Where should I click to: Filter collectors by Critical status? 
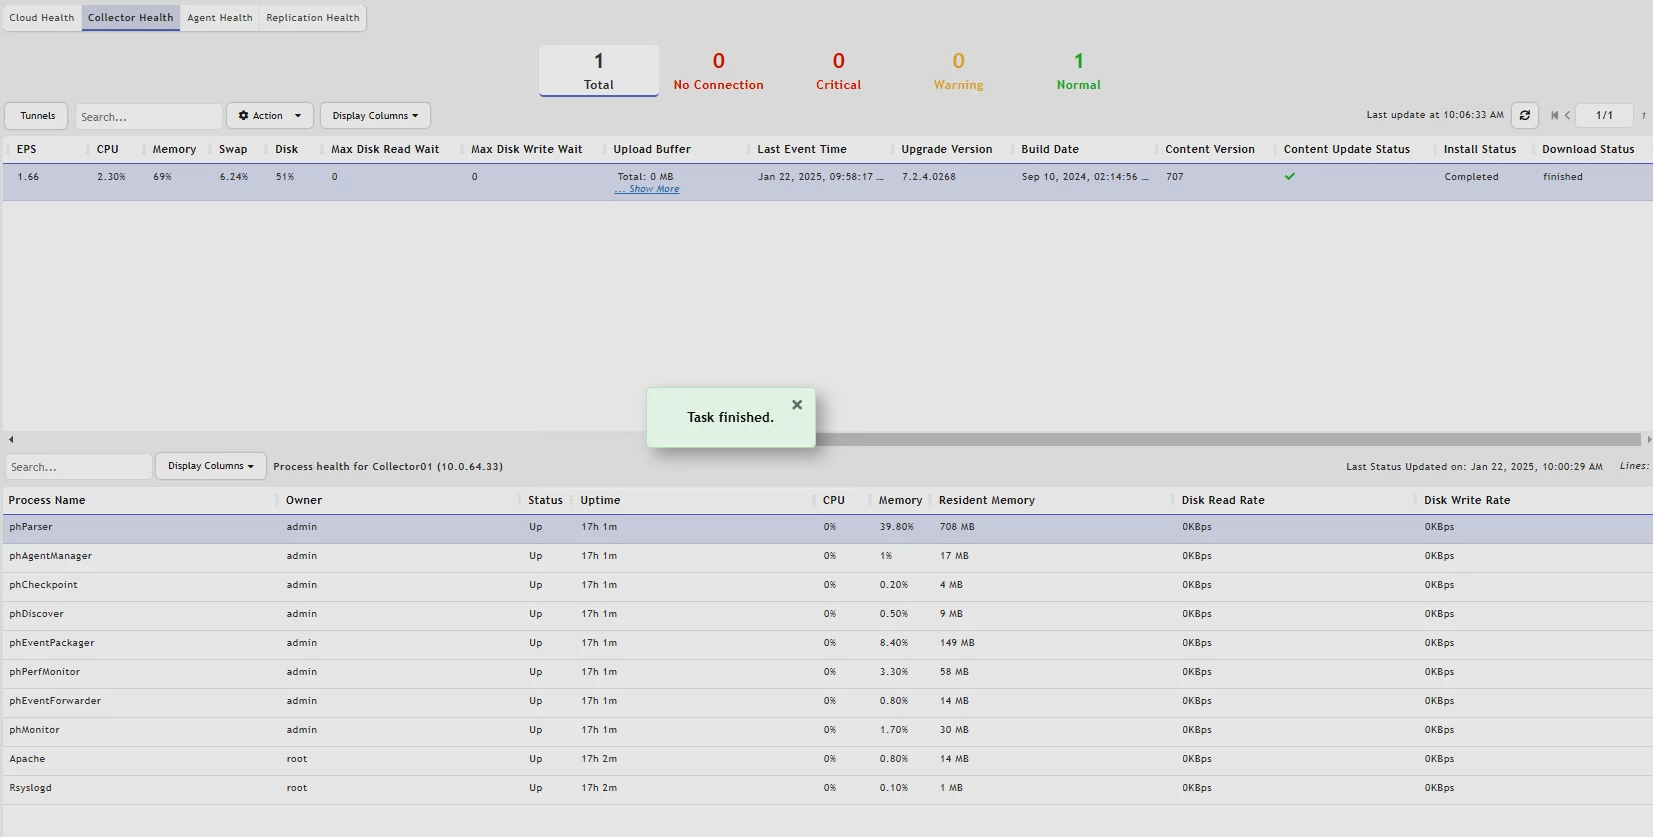[838, 71]
